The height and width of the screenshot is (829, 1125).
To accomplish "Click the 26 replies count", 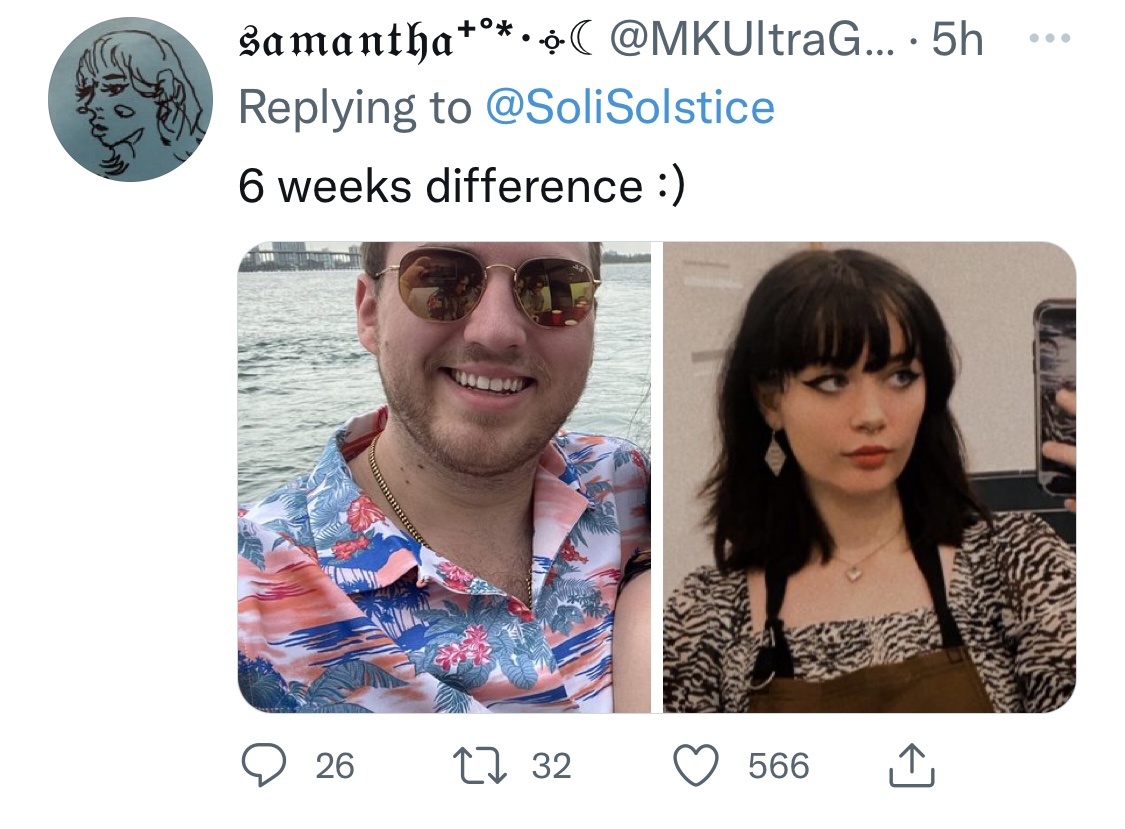I will (335, 766).
